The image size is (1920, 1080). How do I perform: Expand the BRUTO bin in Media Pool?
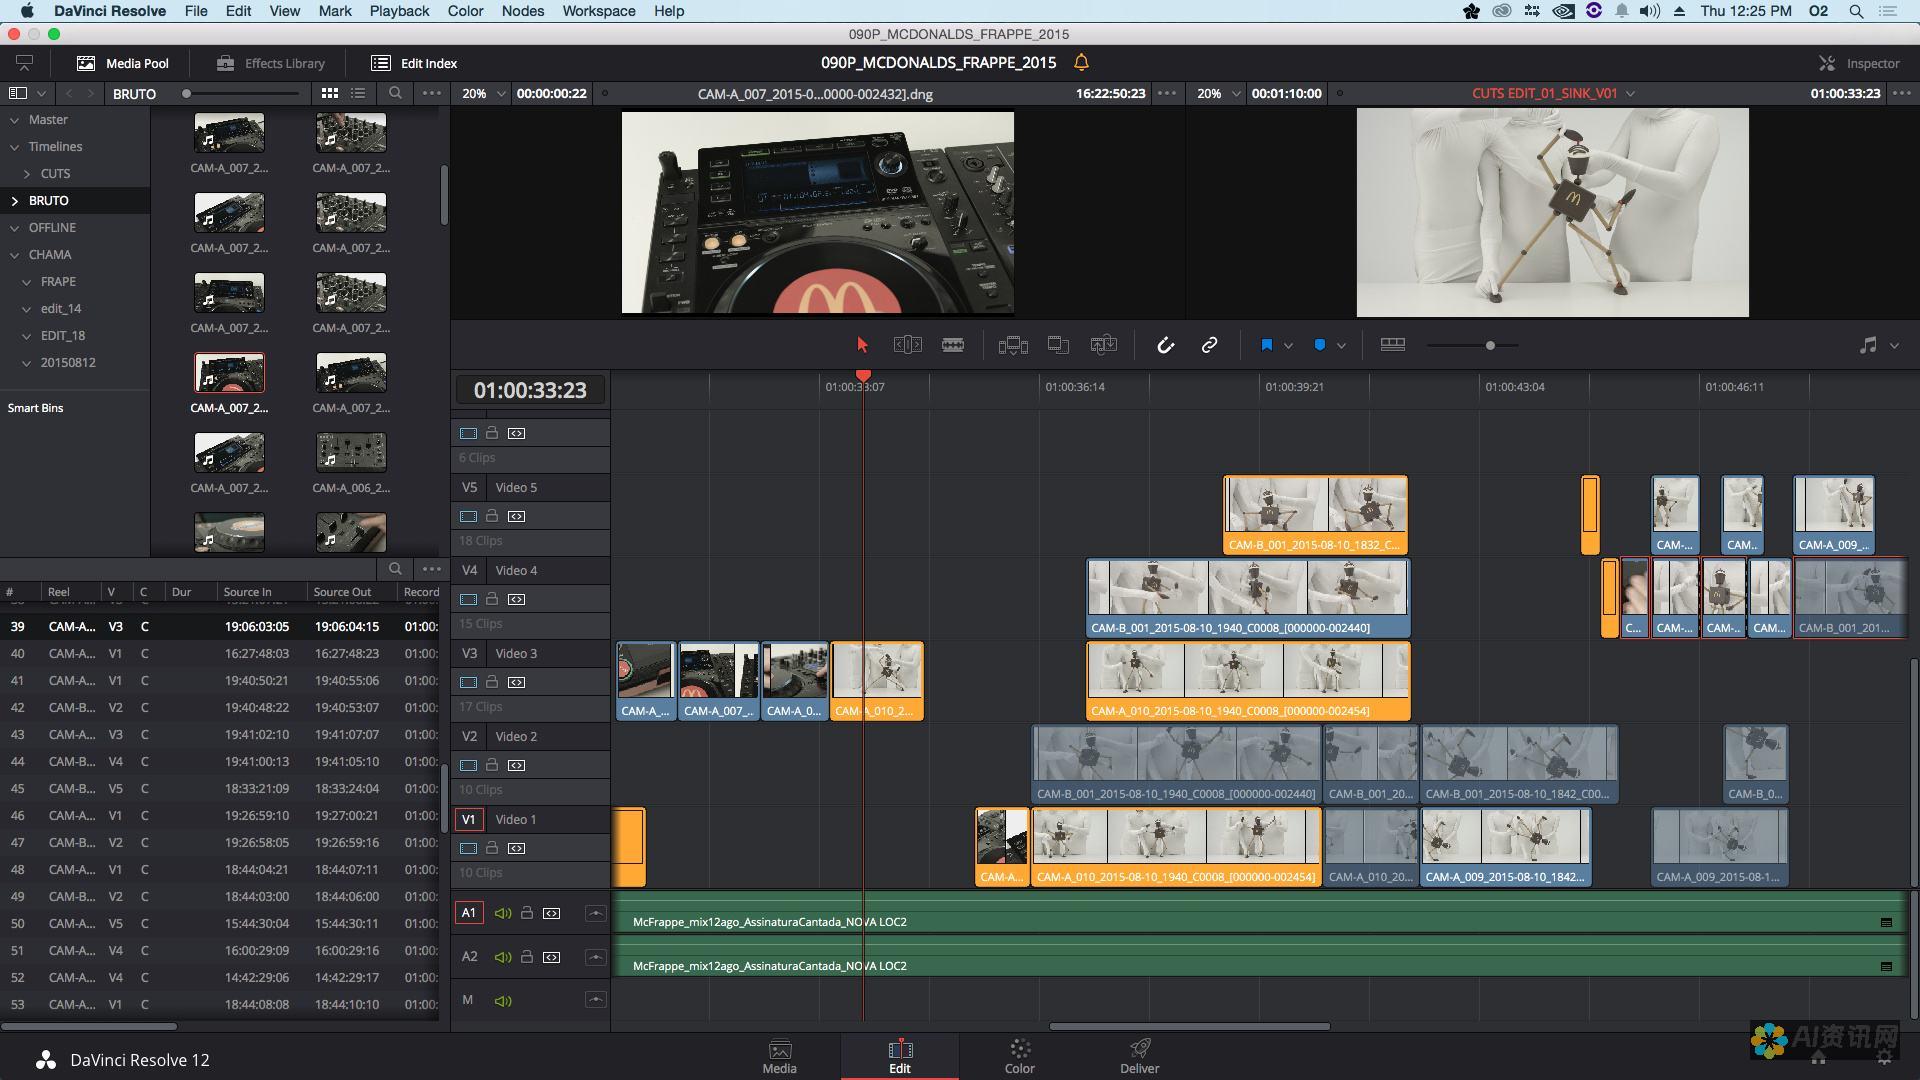click(15, 199)
